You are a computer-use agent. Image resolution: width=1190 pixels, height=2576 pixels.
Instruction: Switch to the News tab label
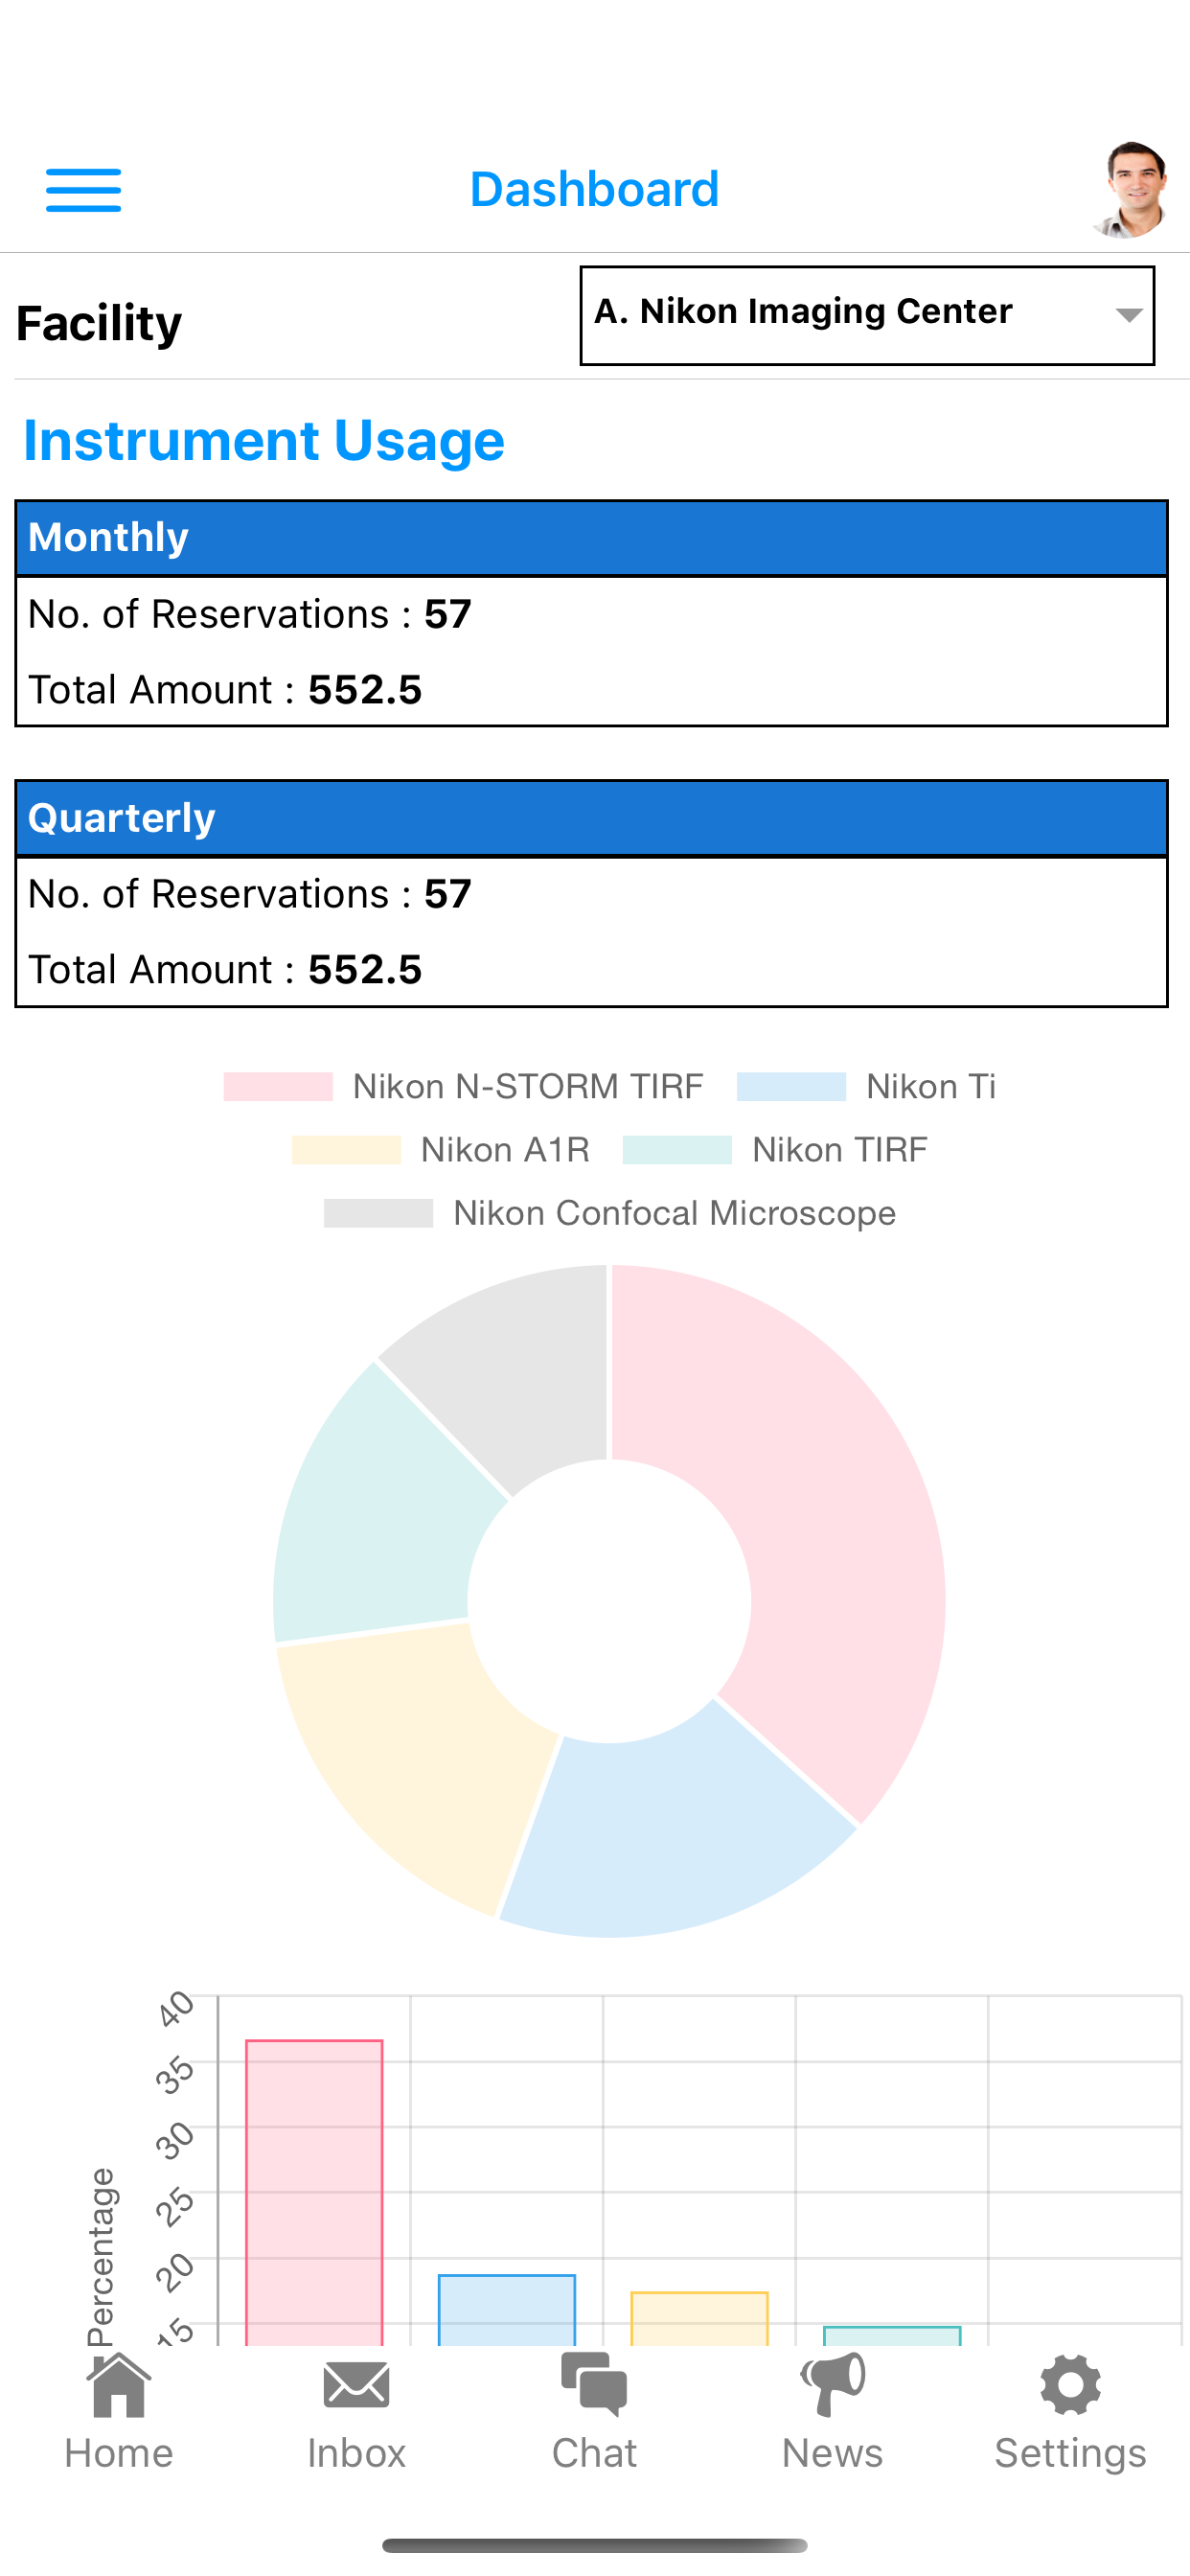(832, 2453)
